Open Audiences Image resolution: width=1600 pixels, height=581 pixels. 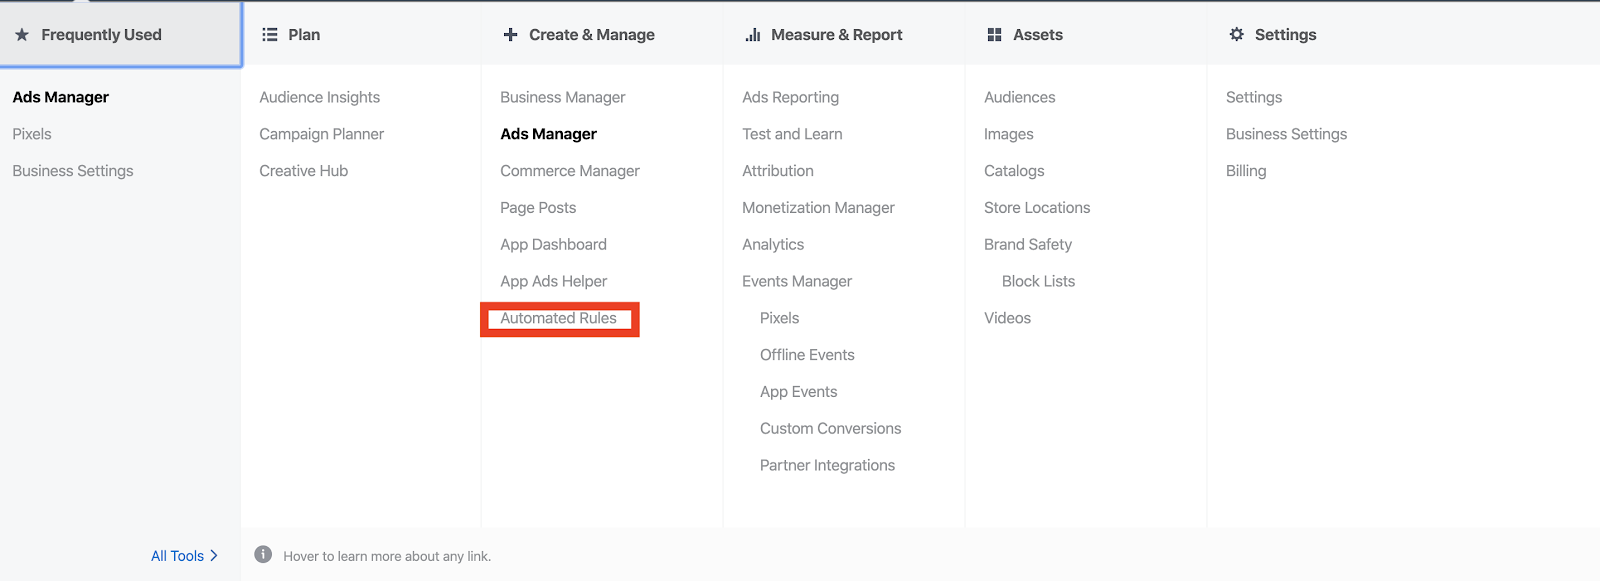pos(1020,97)
